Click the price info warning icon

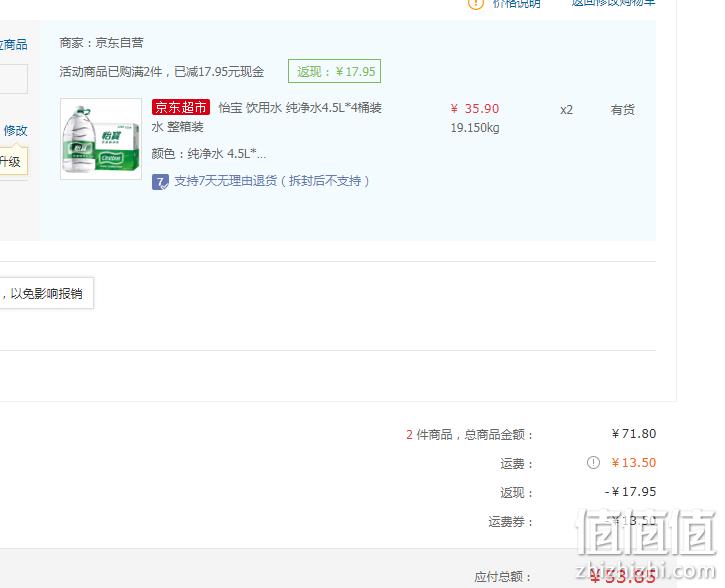click(476, 4)
